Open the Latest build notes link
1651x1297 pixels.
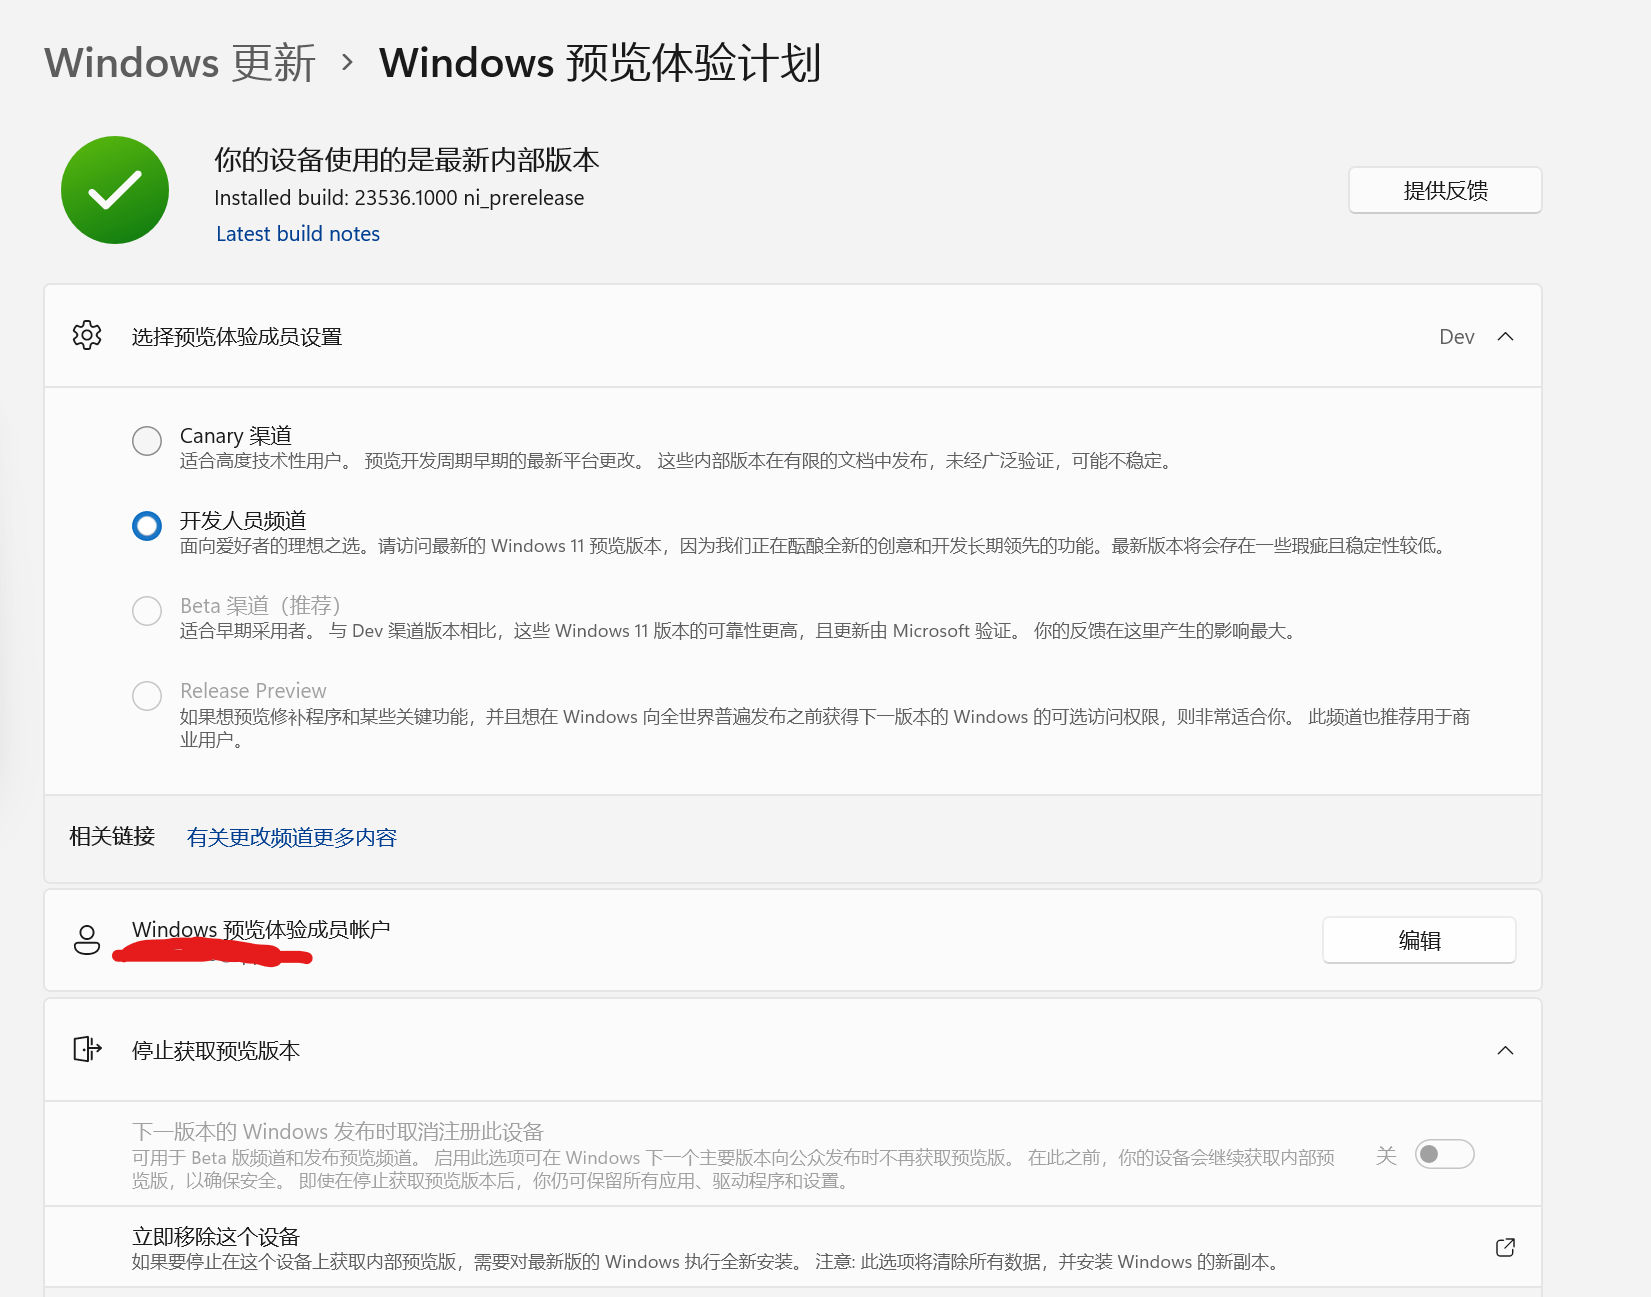[298, 234]
